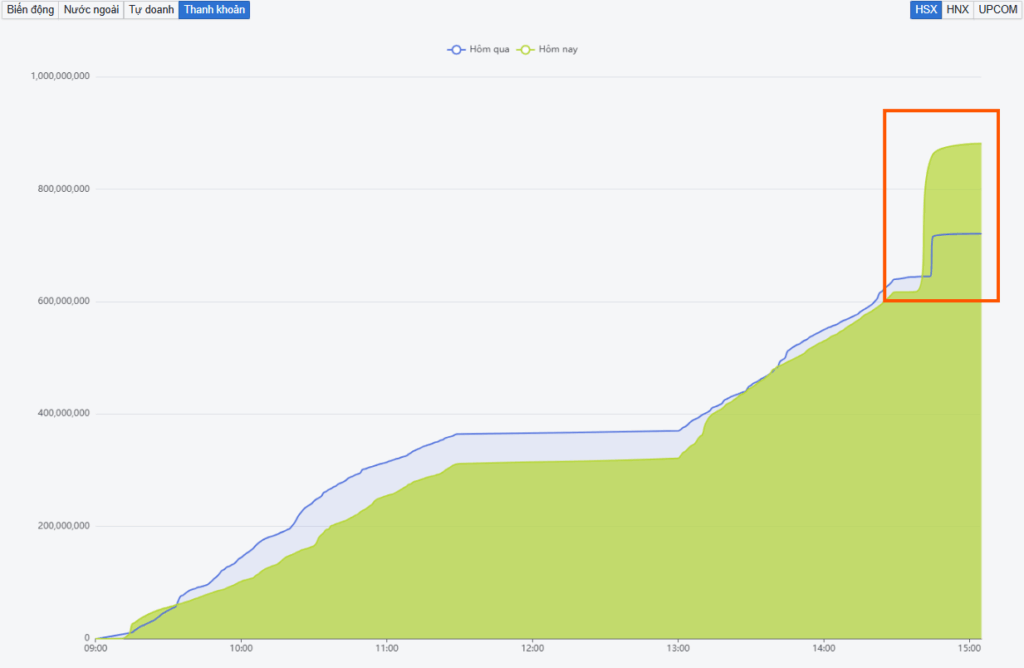Click the 10:00 time axis label
The image size is (1024, 668).
pyautogui.click(x=241, y=648)
